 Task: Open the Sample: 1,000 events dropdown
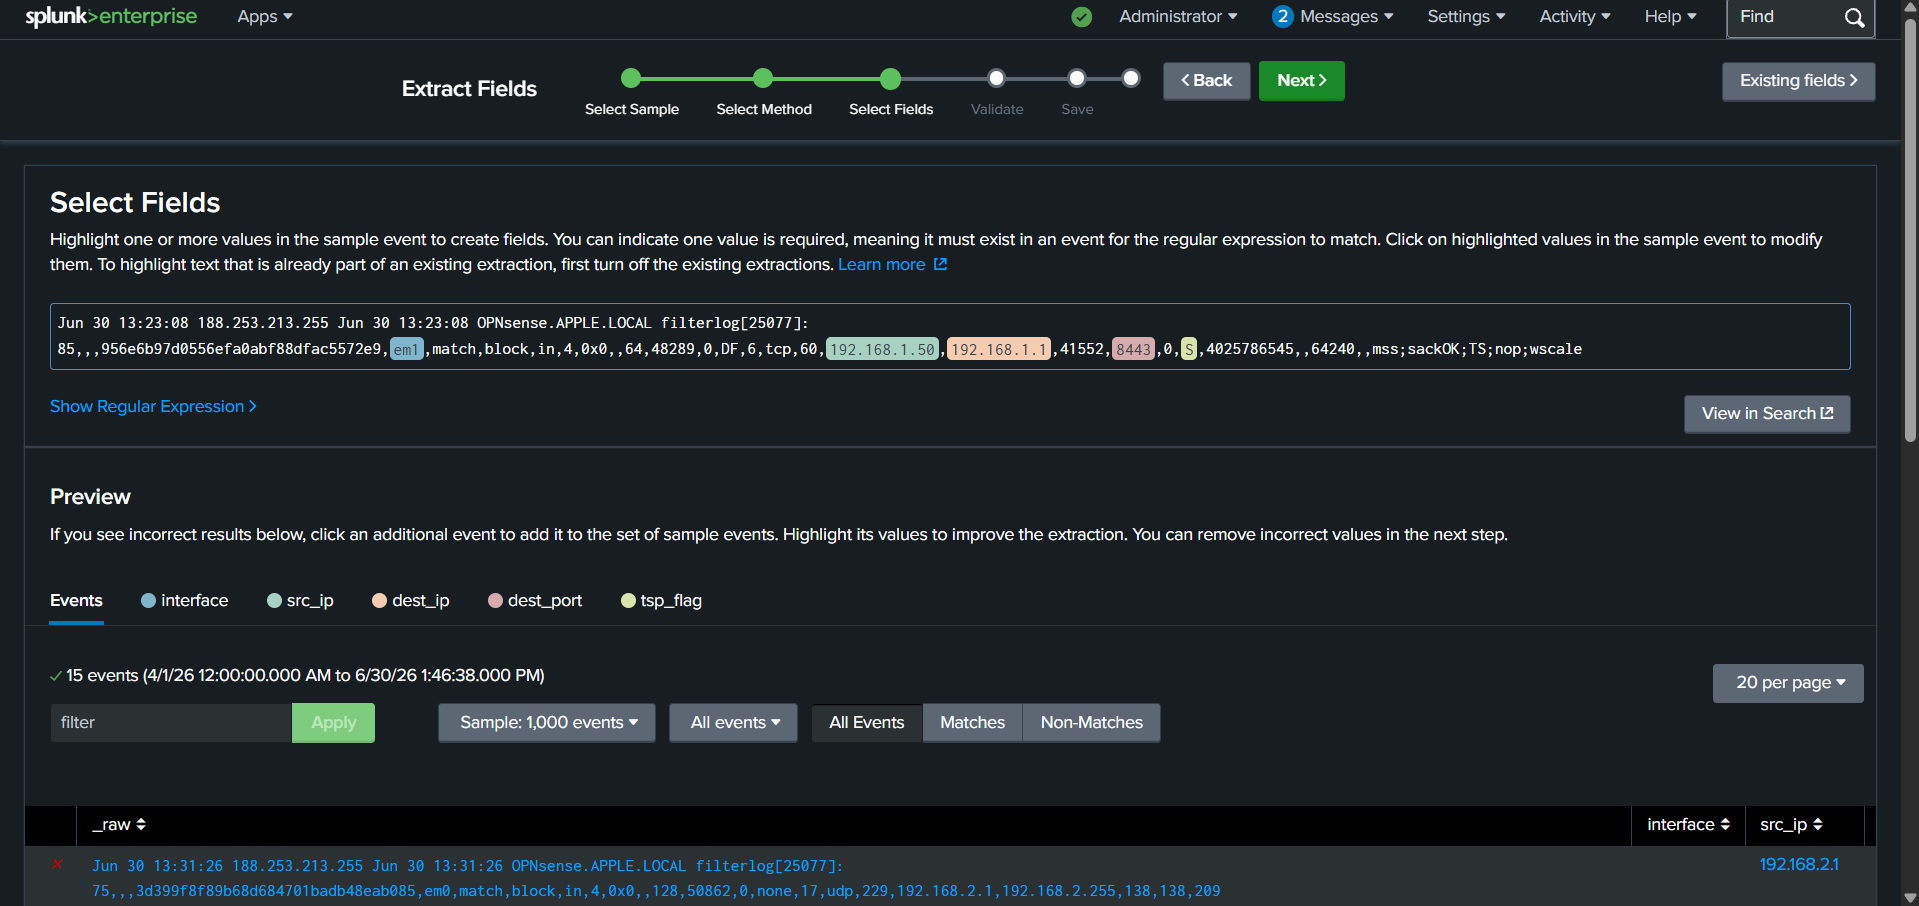pos(547,723)
